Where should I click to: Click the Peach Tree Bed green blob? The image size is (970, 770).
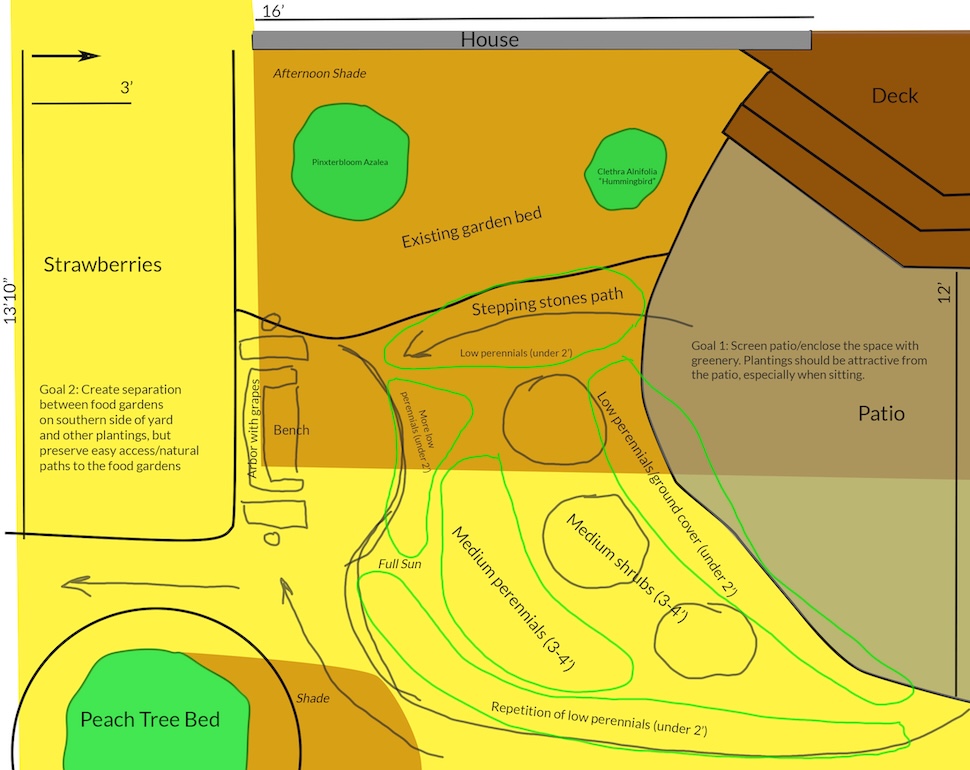150,720
